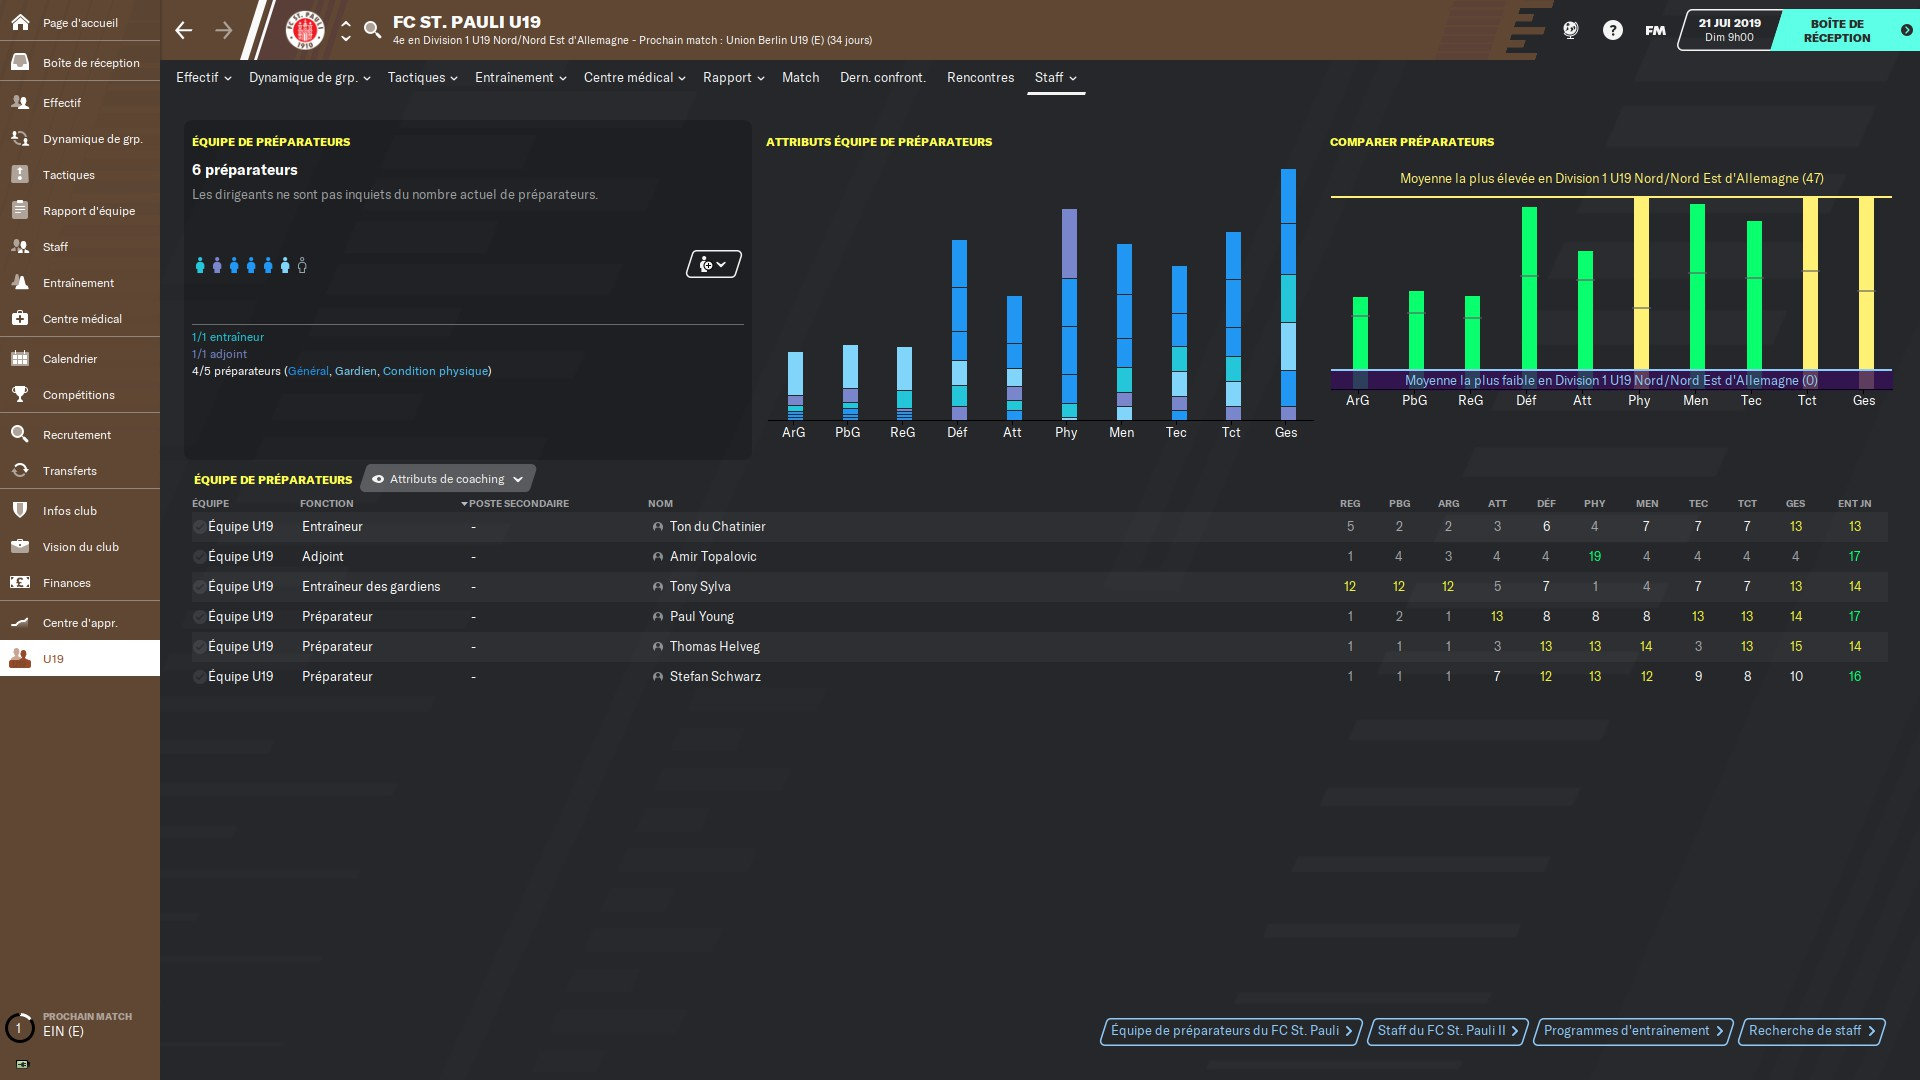Open the Condition physique link
Screen dimensions: 1920x1080
tap(435, 371)
